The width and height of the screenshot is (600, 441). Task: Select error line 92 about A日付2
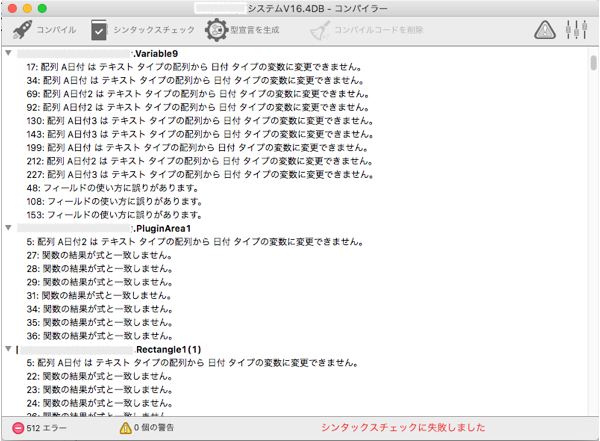pyautogui.click(x=198, y=107)
